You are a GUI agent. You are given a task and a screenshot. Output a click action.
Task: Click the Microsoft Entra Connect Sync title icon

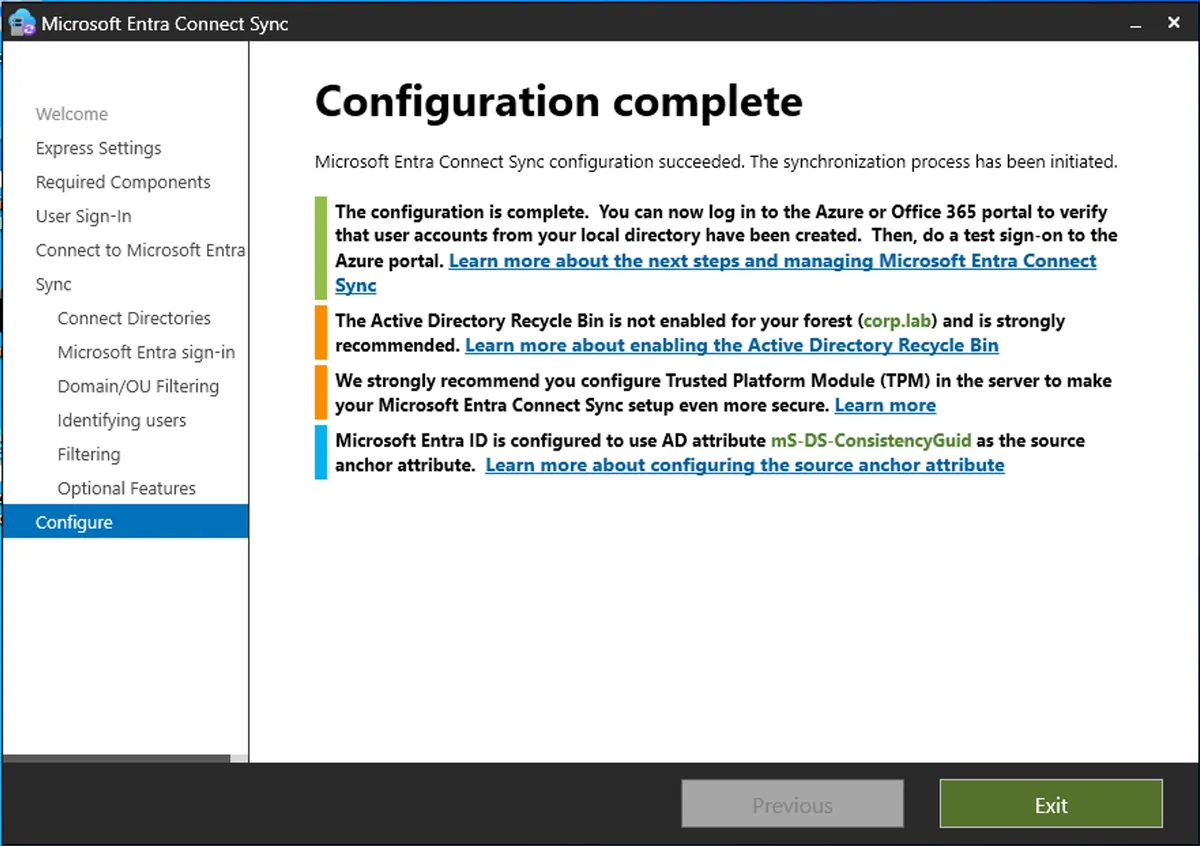click(x=23, y=22)
